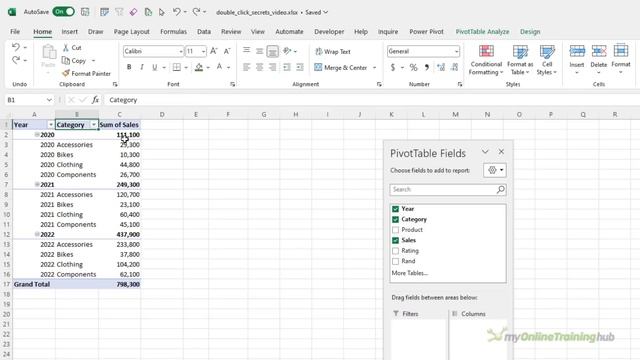The width and height of the screenshot is (640, 360).
Task: Decrease the indent
Action: pos(287,67)
